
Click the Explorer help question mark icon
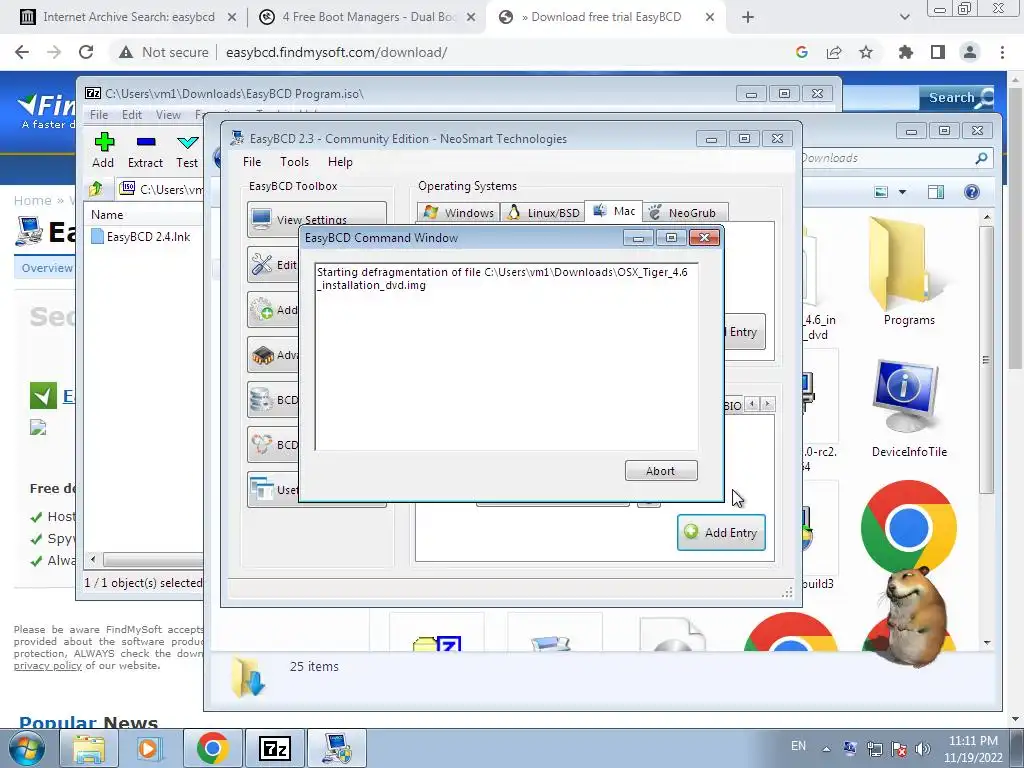click(x=972, y=192)
